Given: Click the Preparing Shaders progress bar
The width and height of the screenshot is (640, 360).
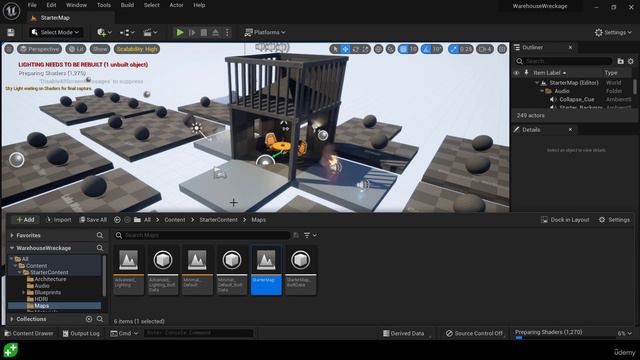Looking at the screenshot, I should pos(565,338).
